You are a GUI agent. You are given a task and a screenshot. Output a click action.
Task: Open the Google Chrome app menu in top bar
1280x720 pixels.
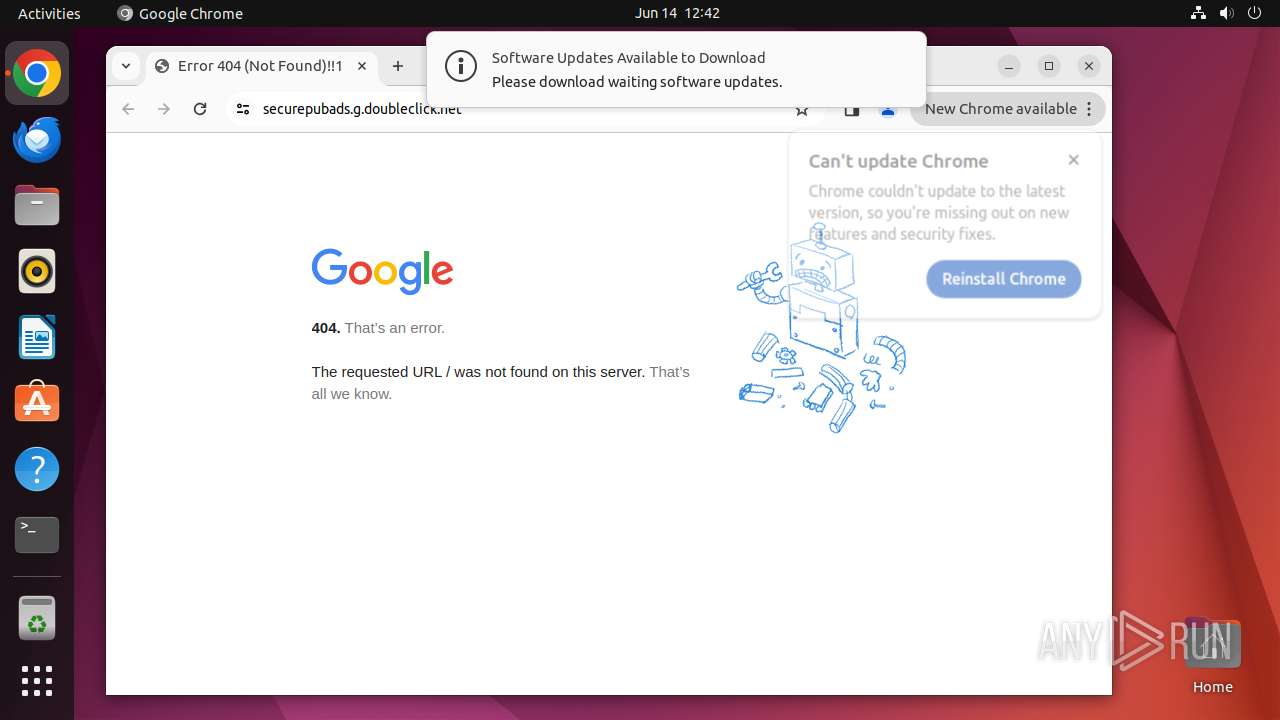click(180, 13)
